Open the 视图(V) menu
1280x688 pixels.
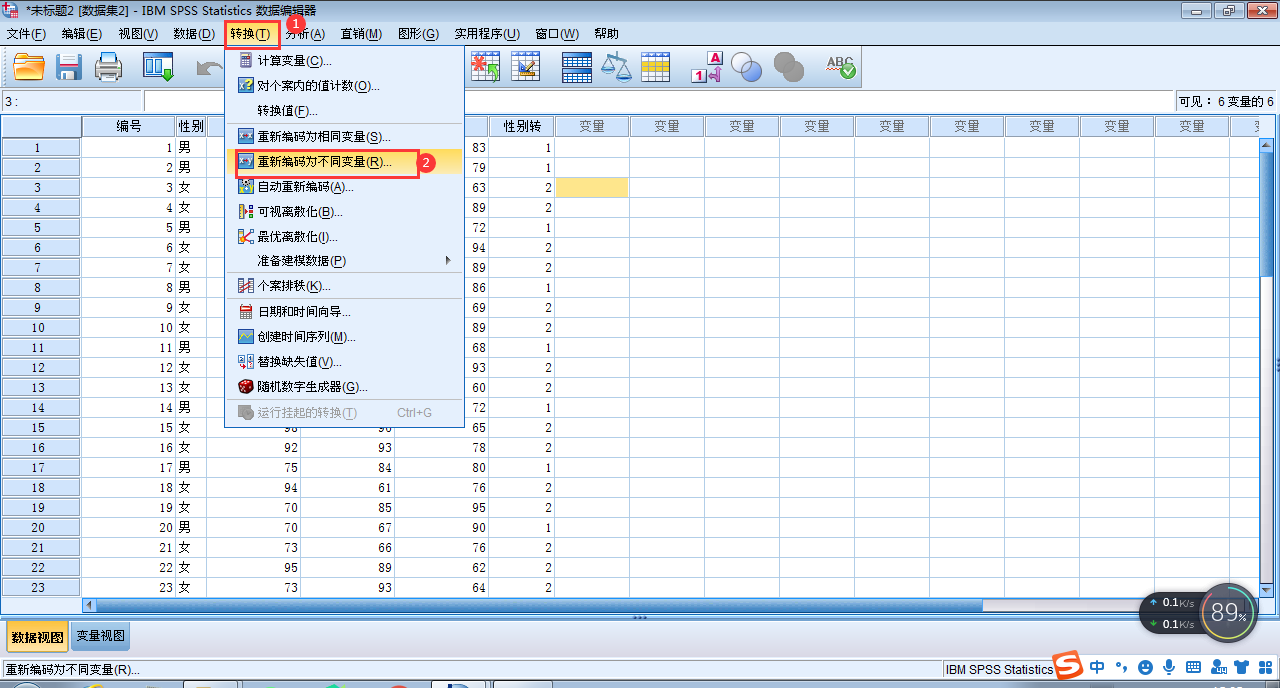(x=137, y=33)
